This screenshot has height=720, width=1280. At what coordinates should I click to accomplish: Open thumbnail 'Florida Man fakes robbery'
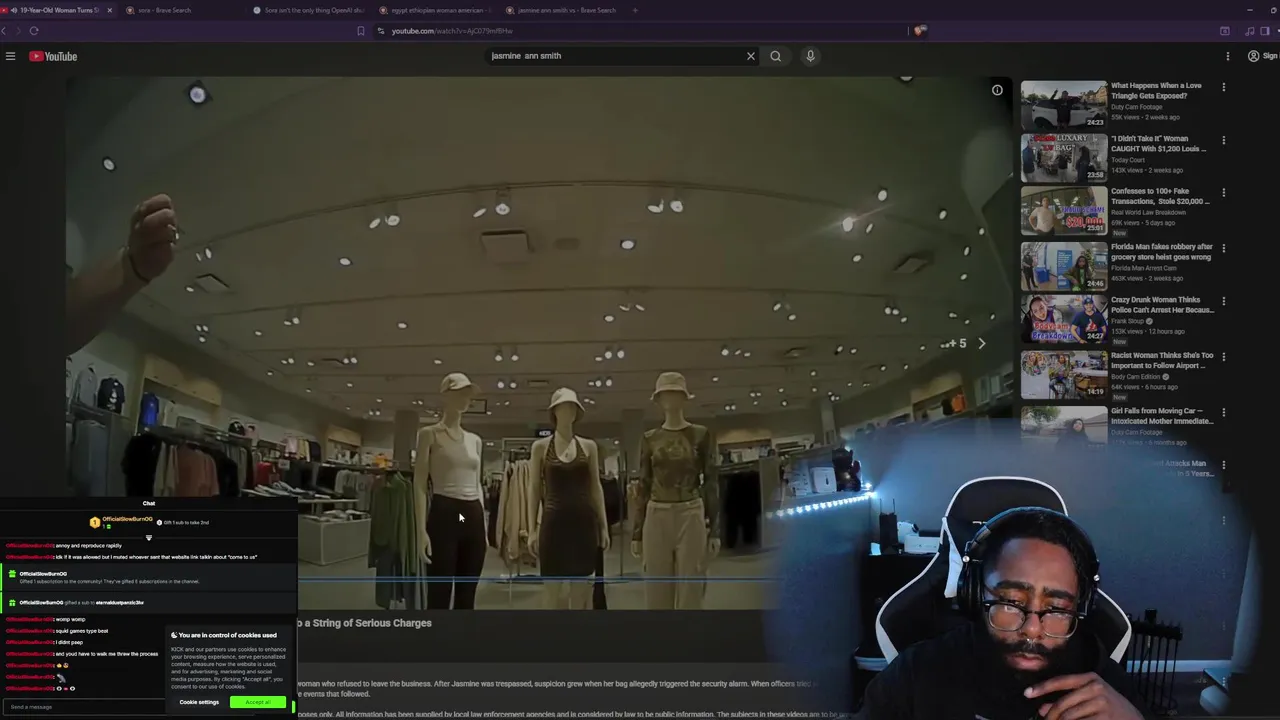coord(1064,265)
